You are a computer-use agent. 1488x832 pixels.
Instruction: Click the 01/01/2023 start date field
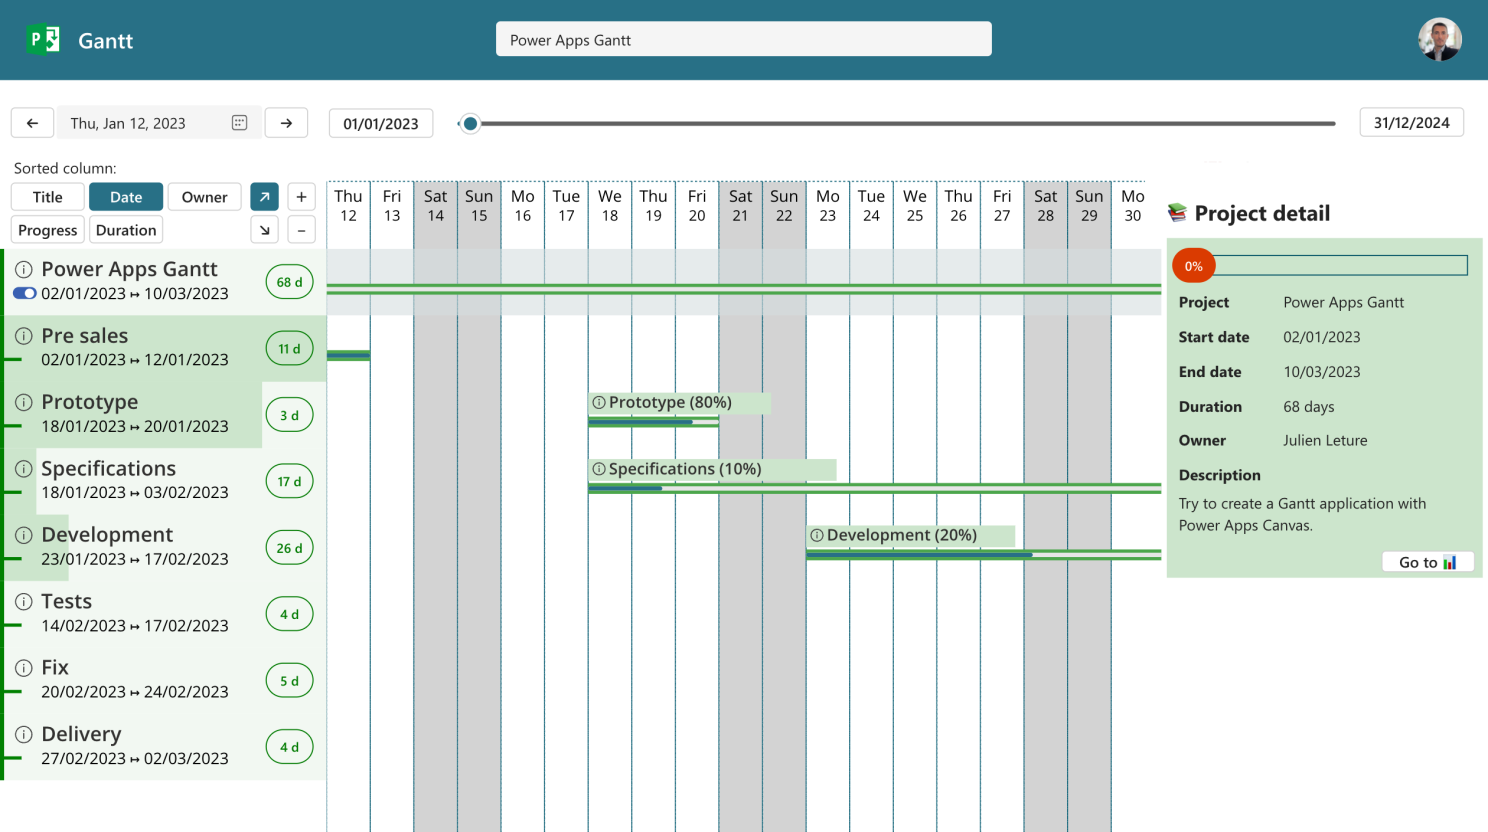(381, 124)
